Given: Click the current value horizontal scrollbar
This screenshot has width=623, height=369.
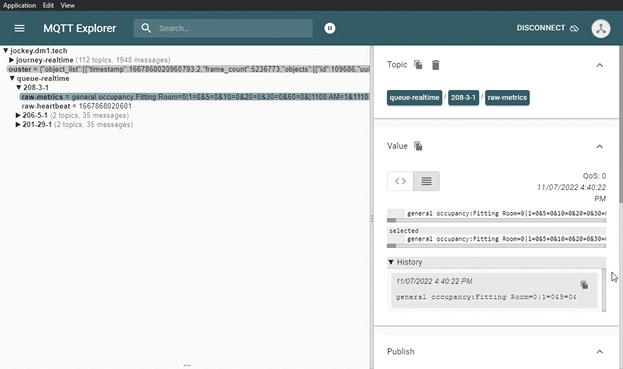Looking at the screenshot, I should pos(496,220).
